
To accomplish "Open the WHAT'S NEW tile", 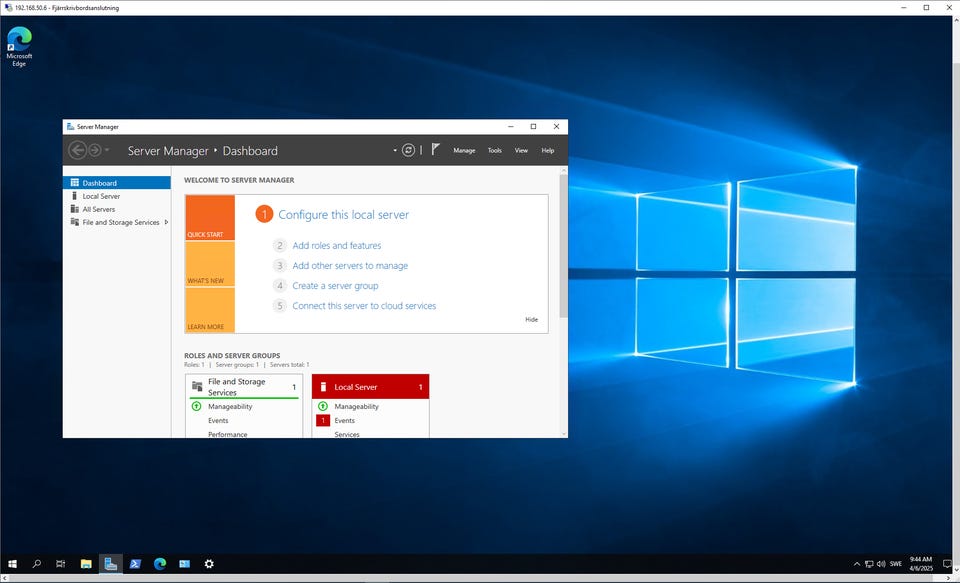I will tap(210, 264).
